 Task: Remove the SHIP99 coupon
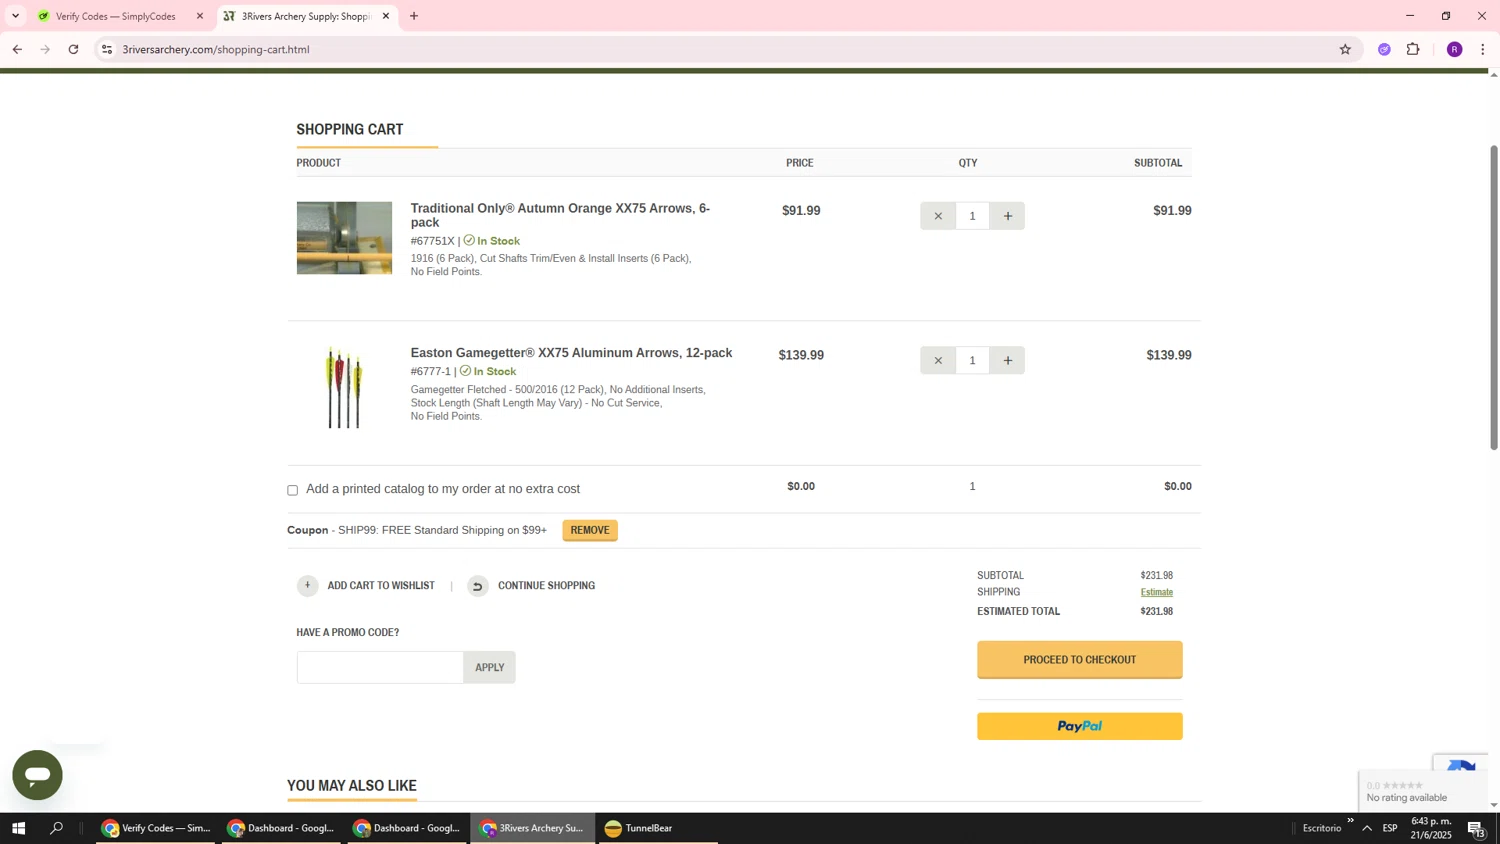pos(590,530)
